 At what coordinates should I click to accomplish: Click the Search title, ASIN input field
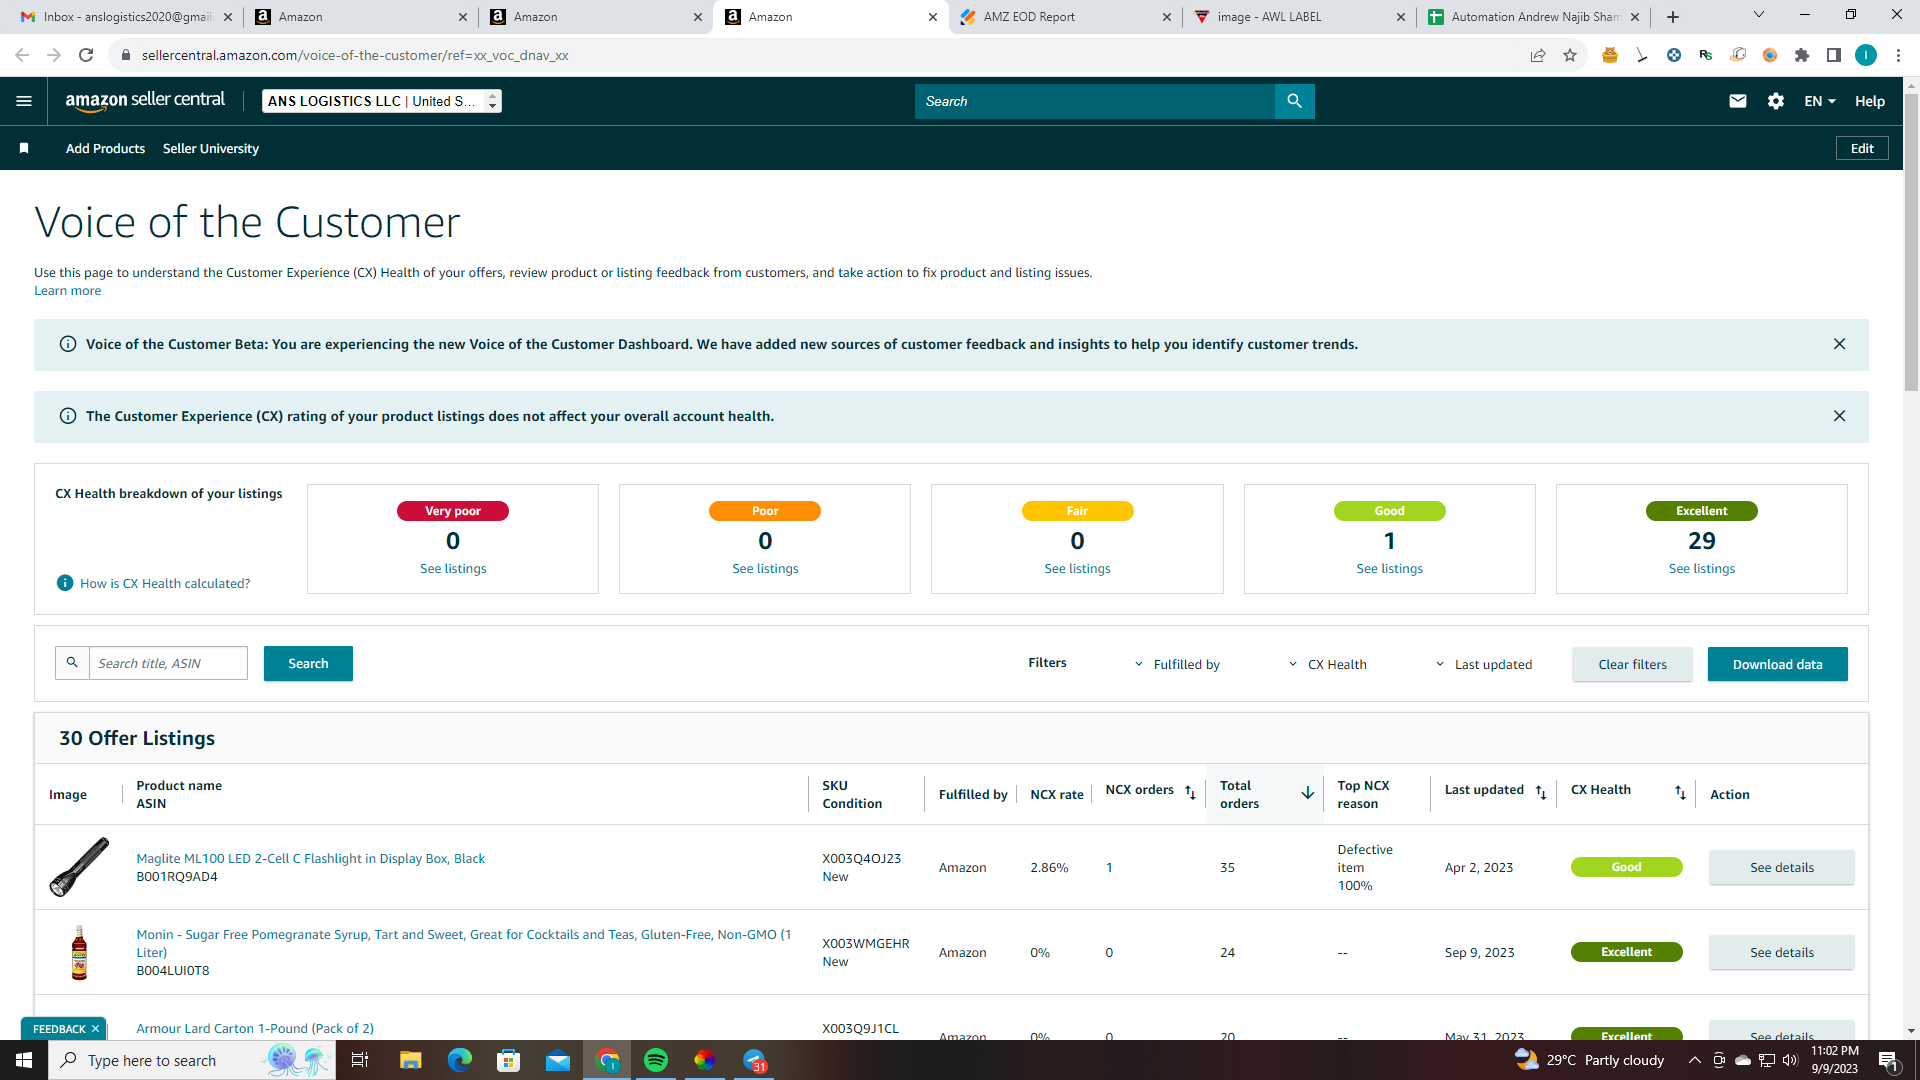click(168, 663)
